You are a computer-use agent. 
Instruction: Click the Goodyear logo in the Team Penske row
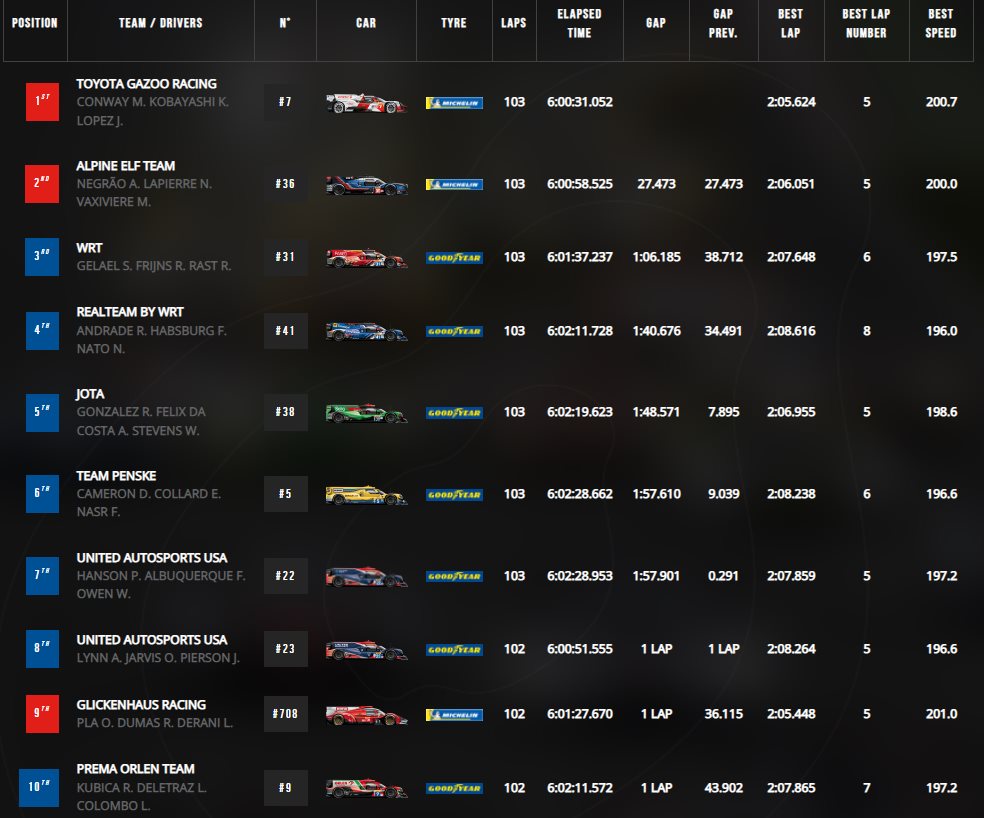[454, 495]
